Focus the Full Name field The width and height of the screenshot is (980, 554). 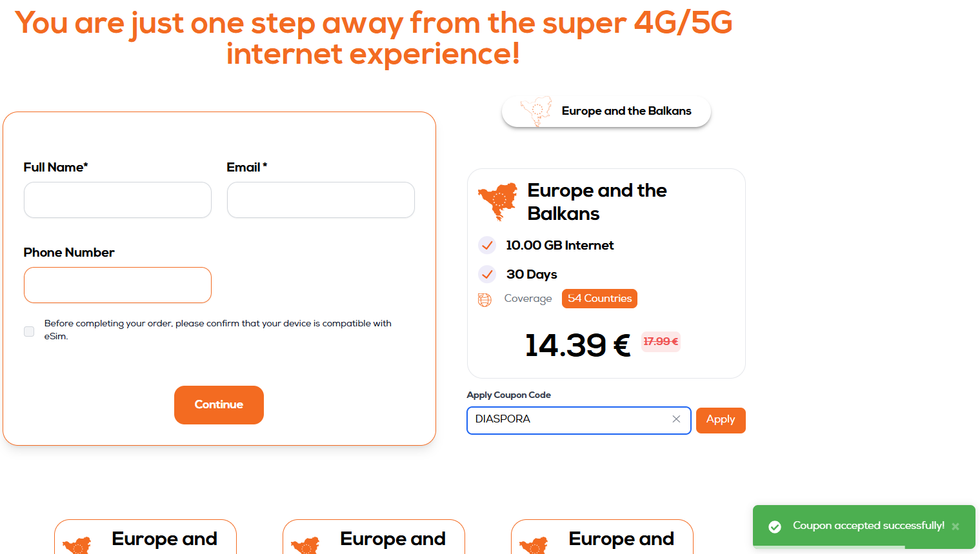[117, 200]
